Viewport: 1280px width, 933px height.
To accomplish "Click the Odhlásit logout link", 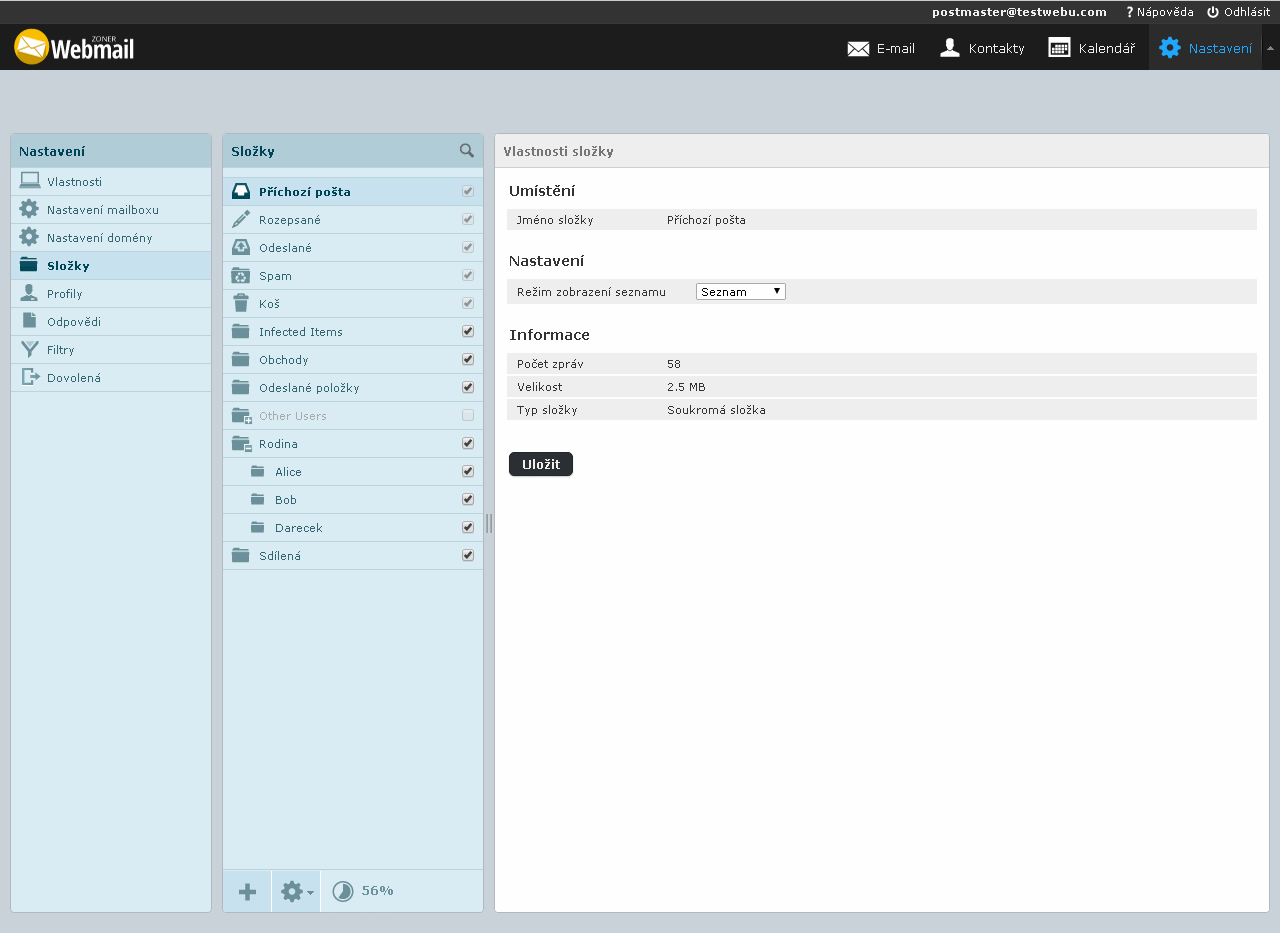I will tap(1239, 12).
